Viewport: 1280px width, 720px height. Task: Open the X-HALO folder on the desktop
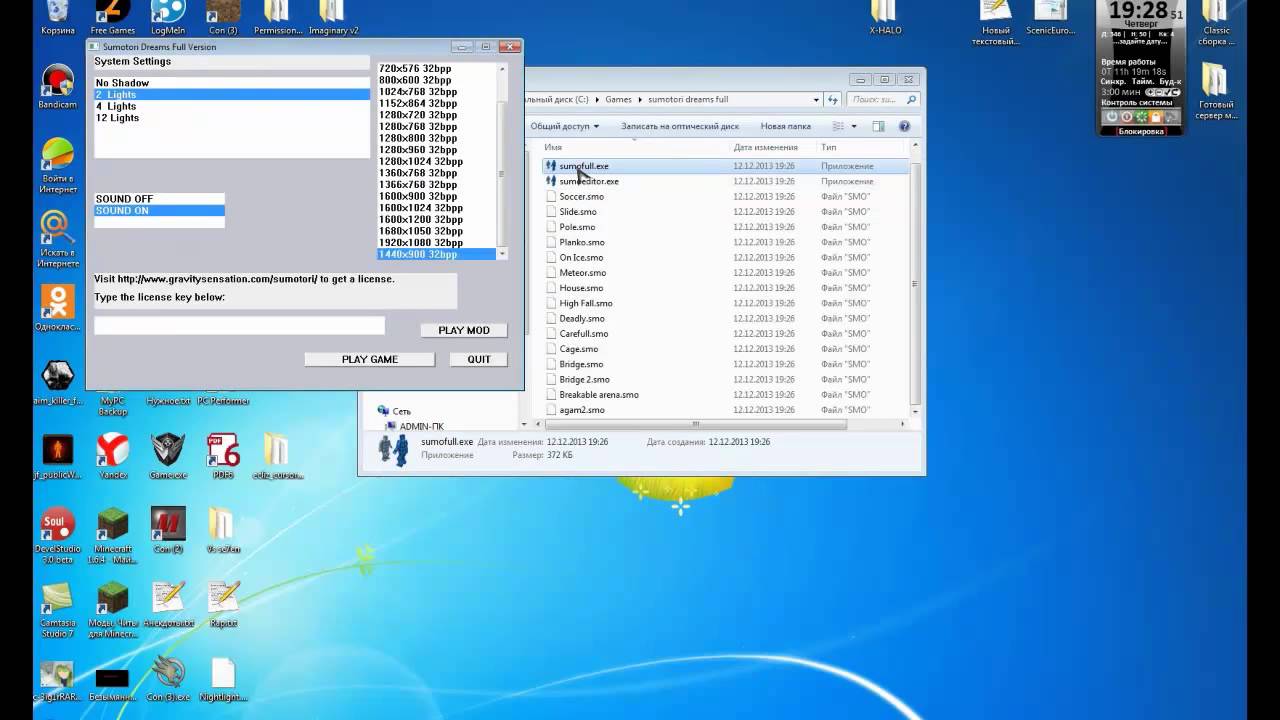pyautogui.click(x=885, y=18)
